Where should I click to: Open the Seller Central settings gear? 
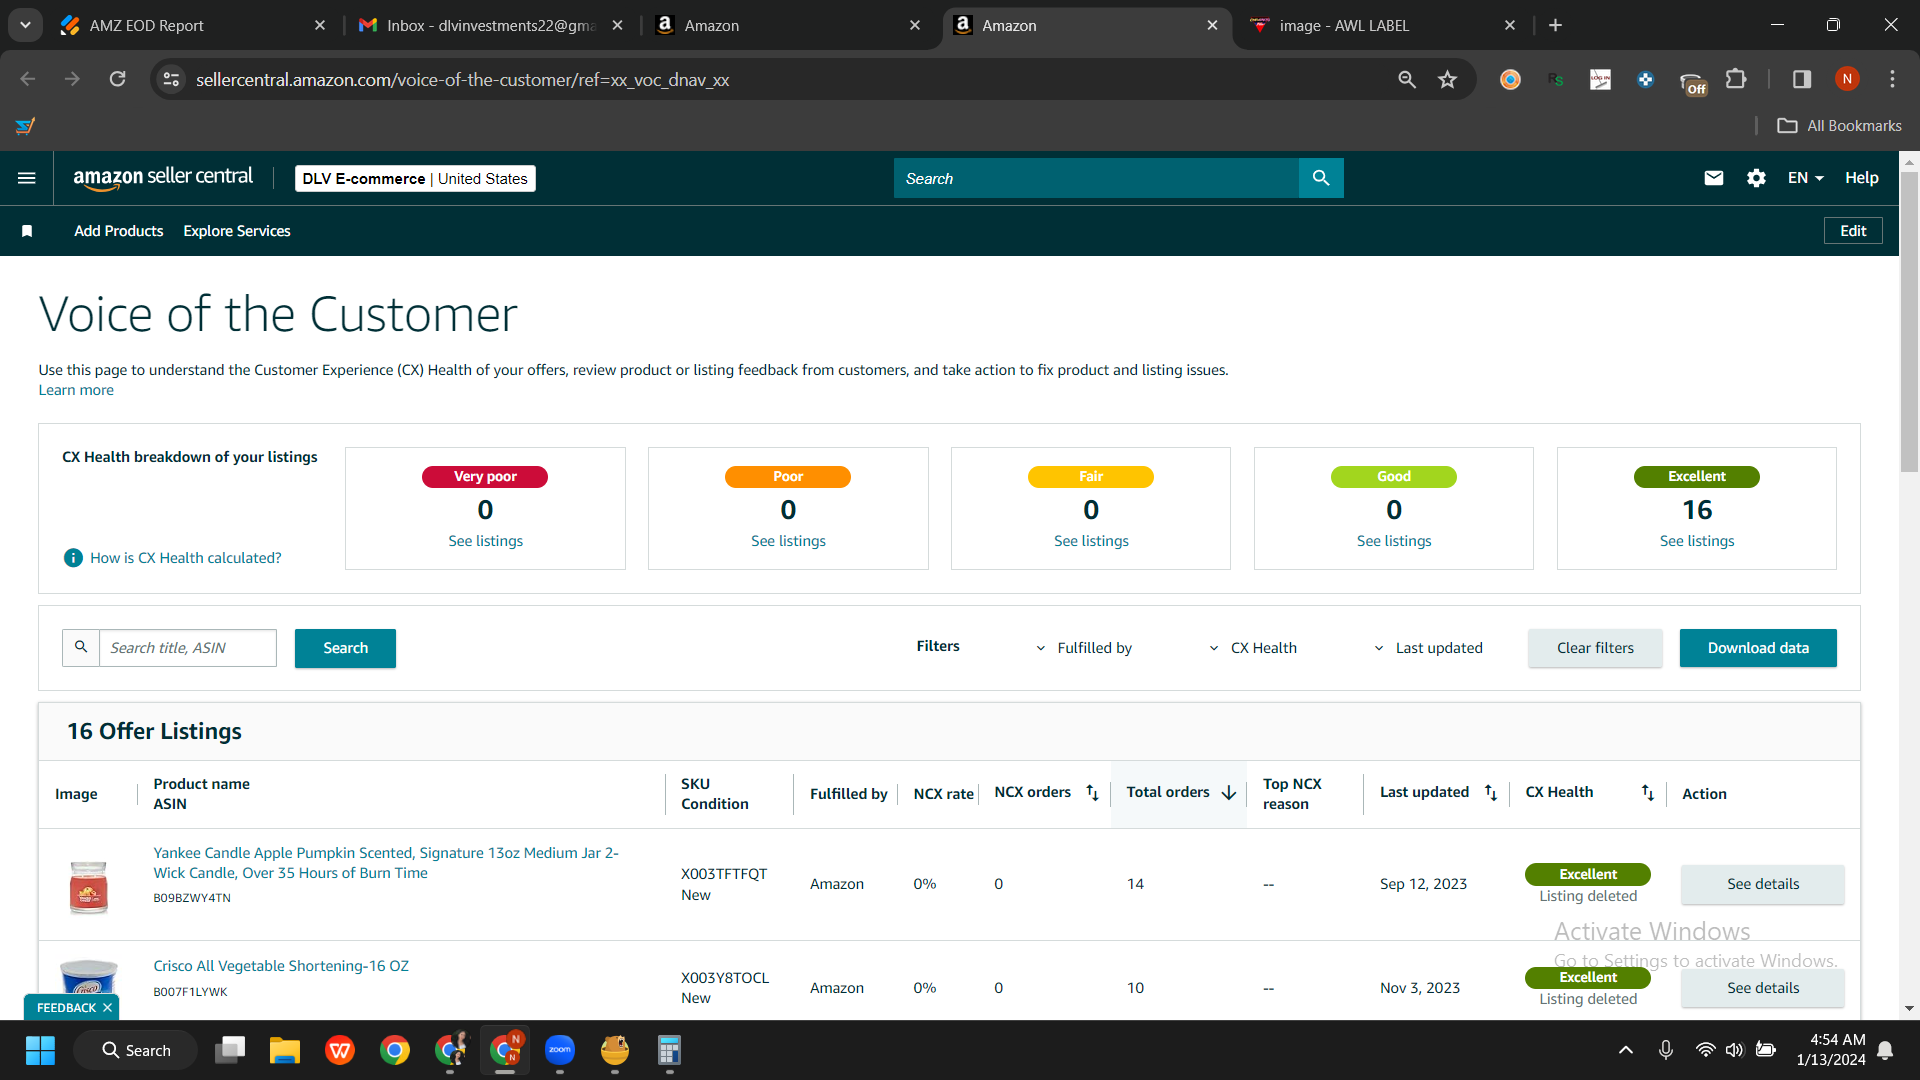coord(1756,178)
